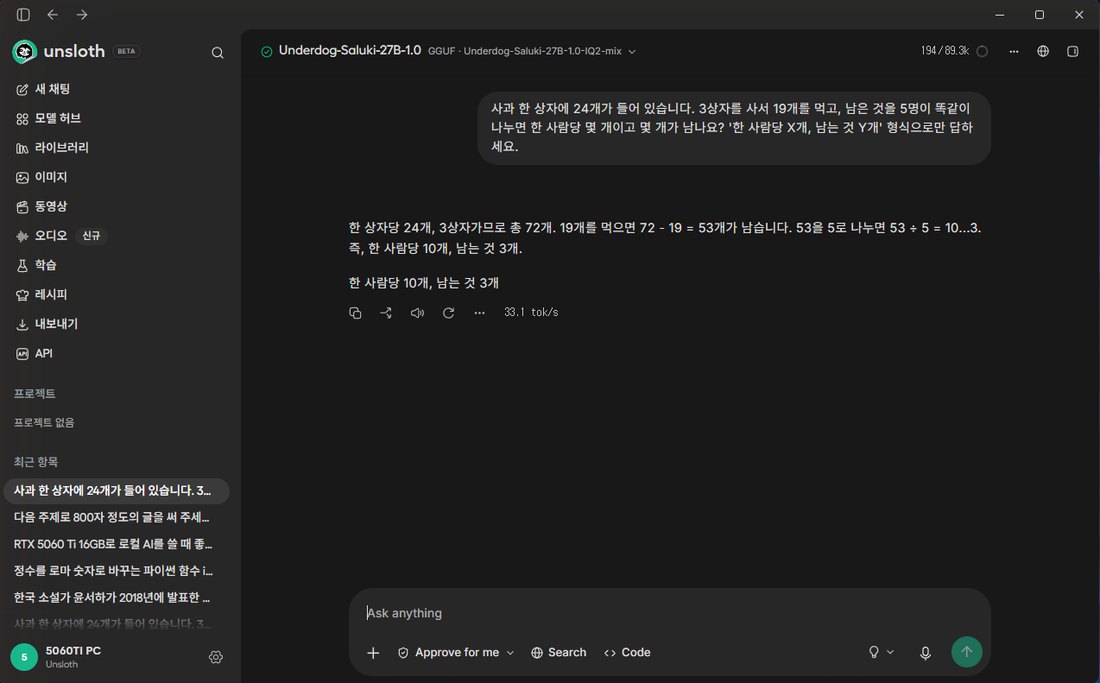The image size is (1100, 683).
Task: Click the 신규 badge beside 오디오
Action: click(91, 236)
